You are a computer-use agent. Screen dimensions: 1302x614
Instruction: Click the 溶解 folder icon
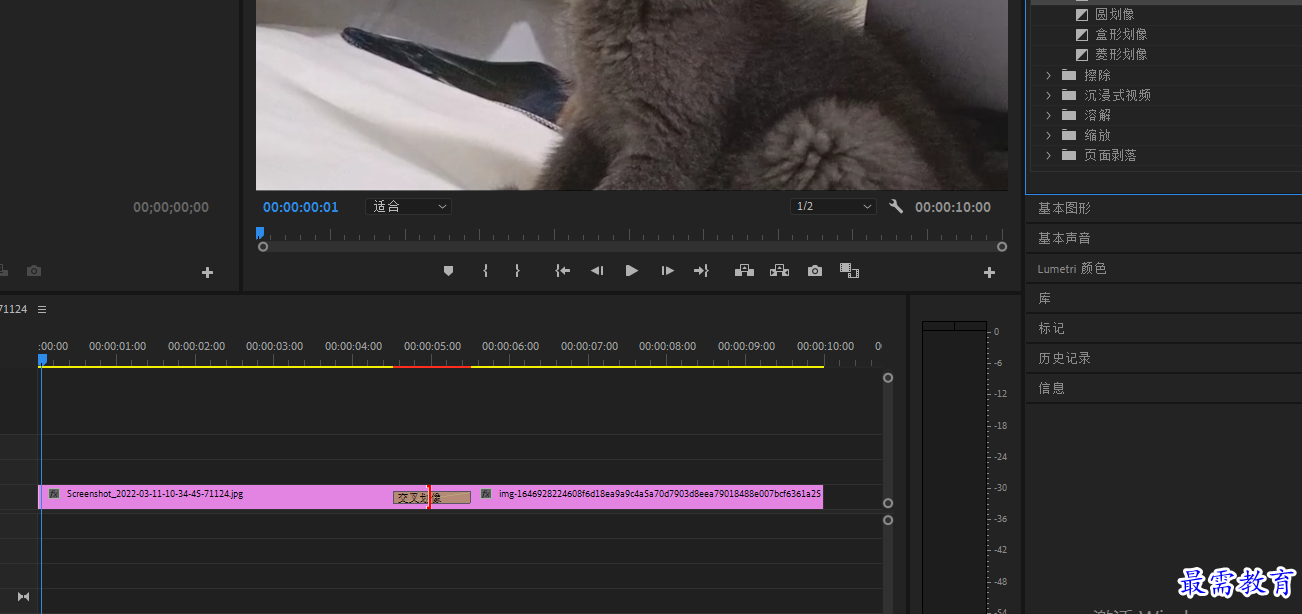tap(1069, 115)
